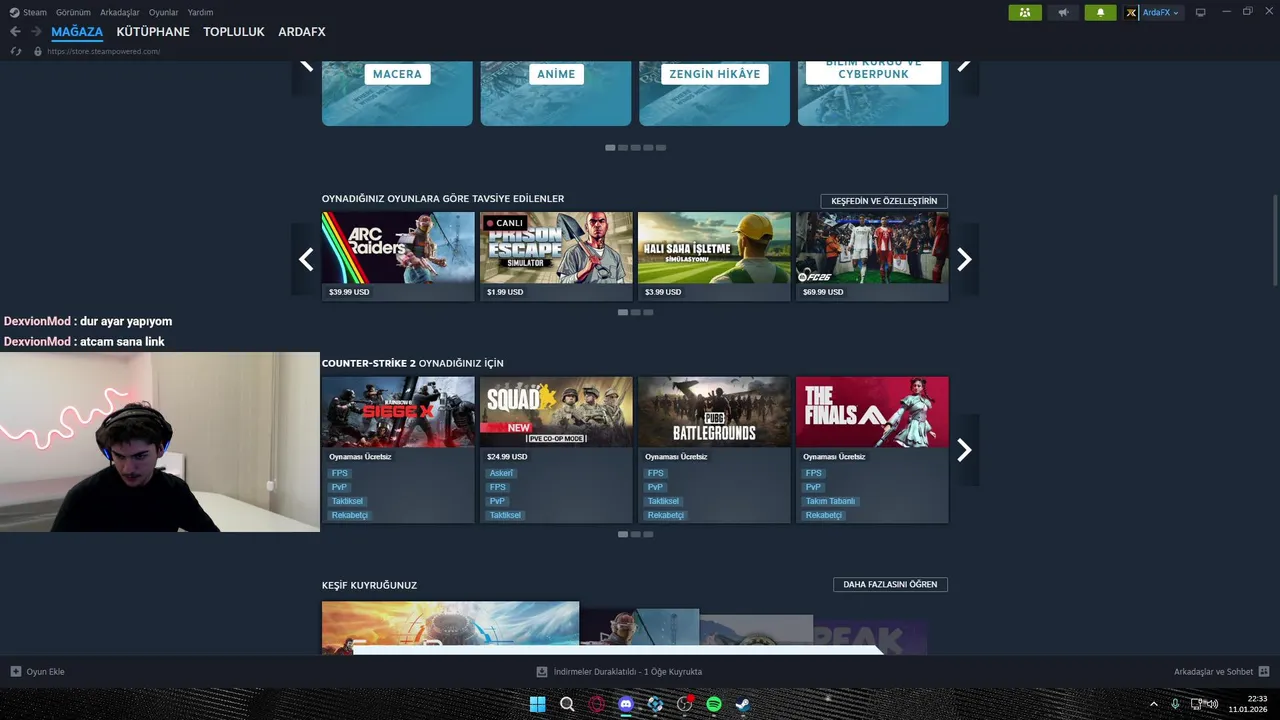Click the KEŞFEDİN VE ÖZELLEŞTİRİN button

coord(884,201)
